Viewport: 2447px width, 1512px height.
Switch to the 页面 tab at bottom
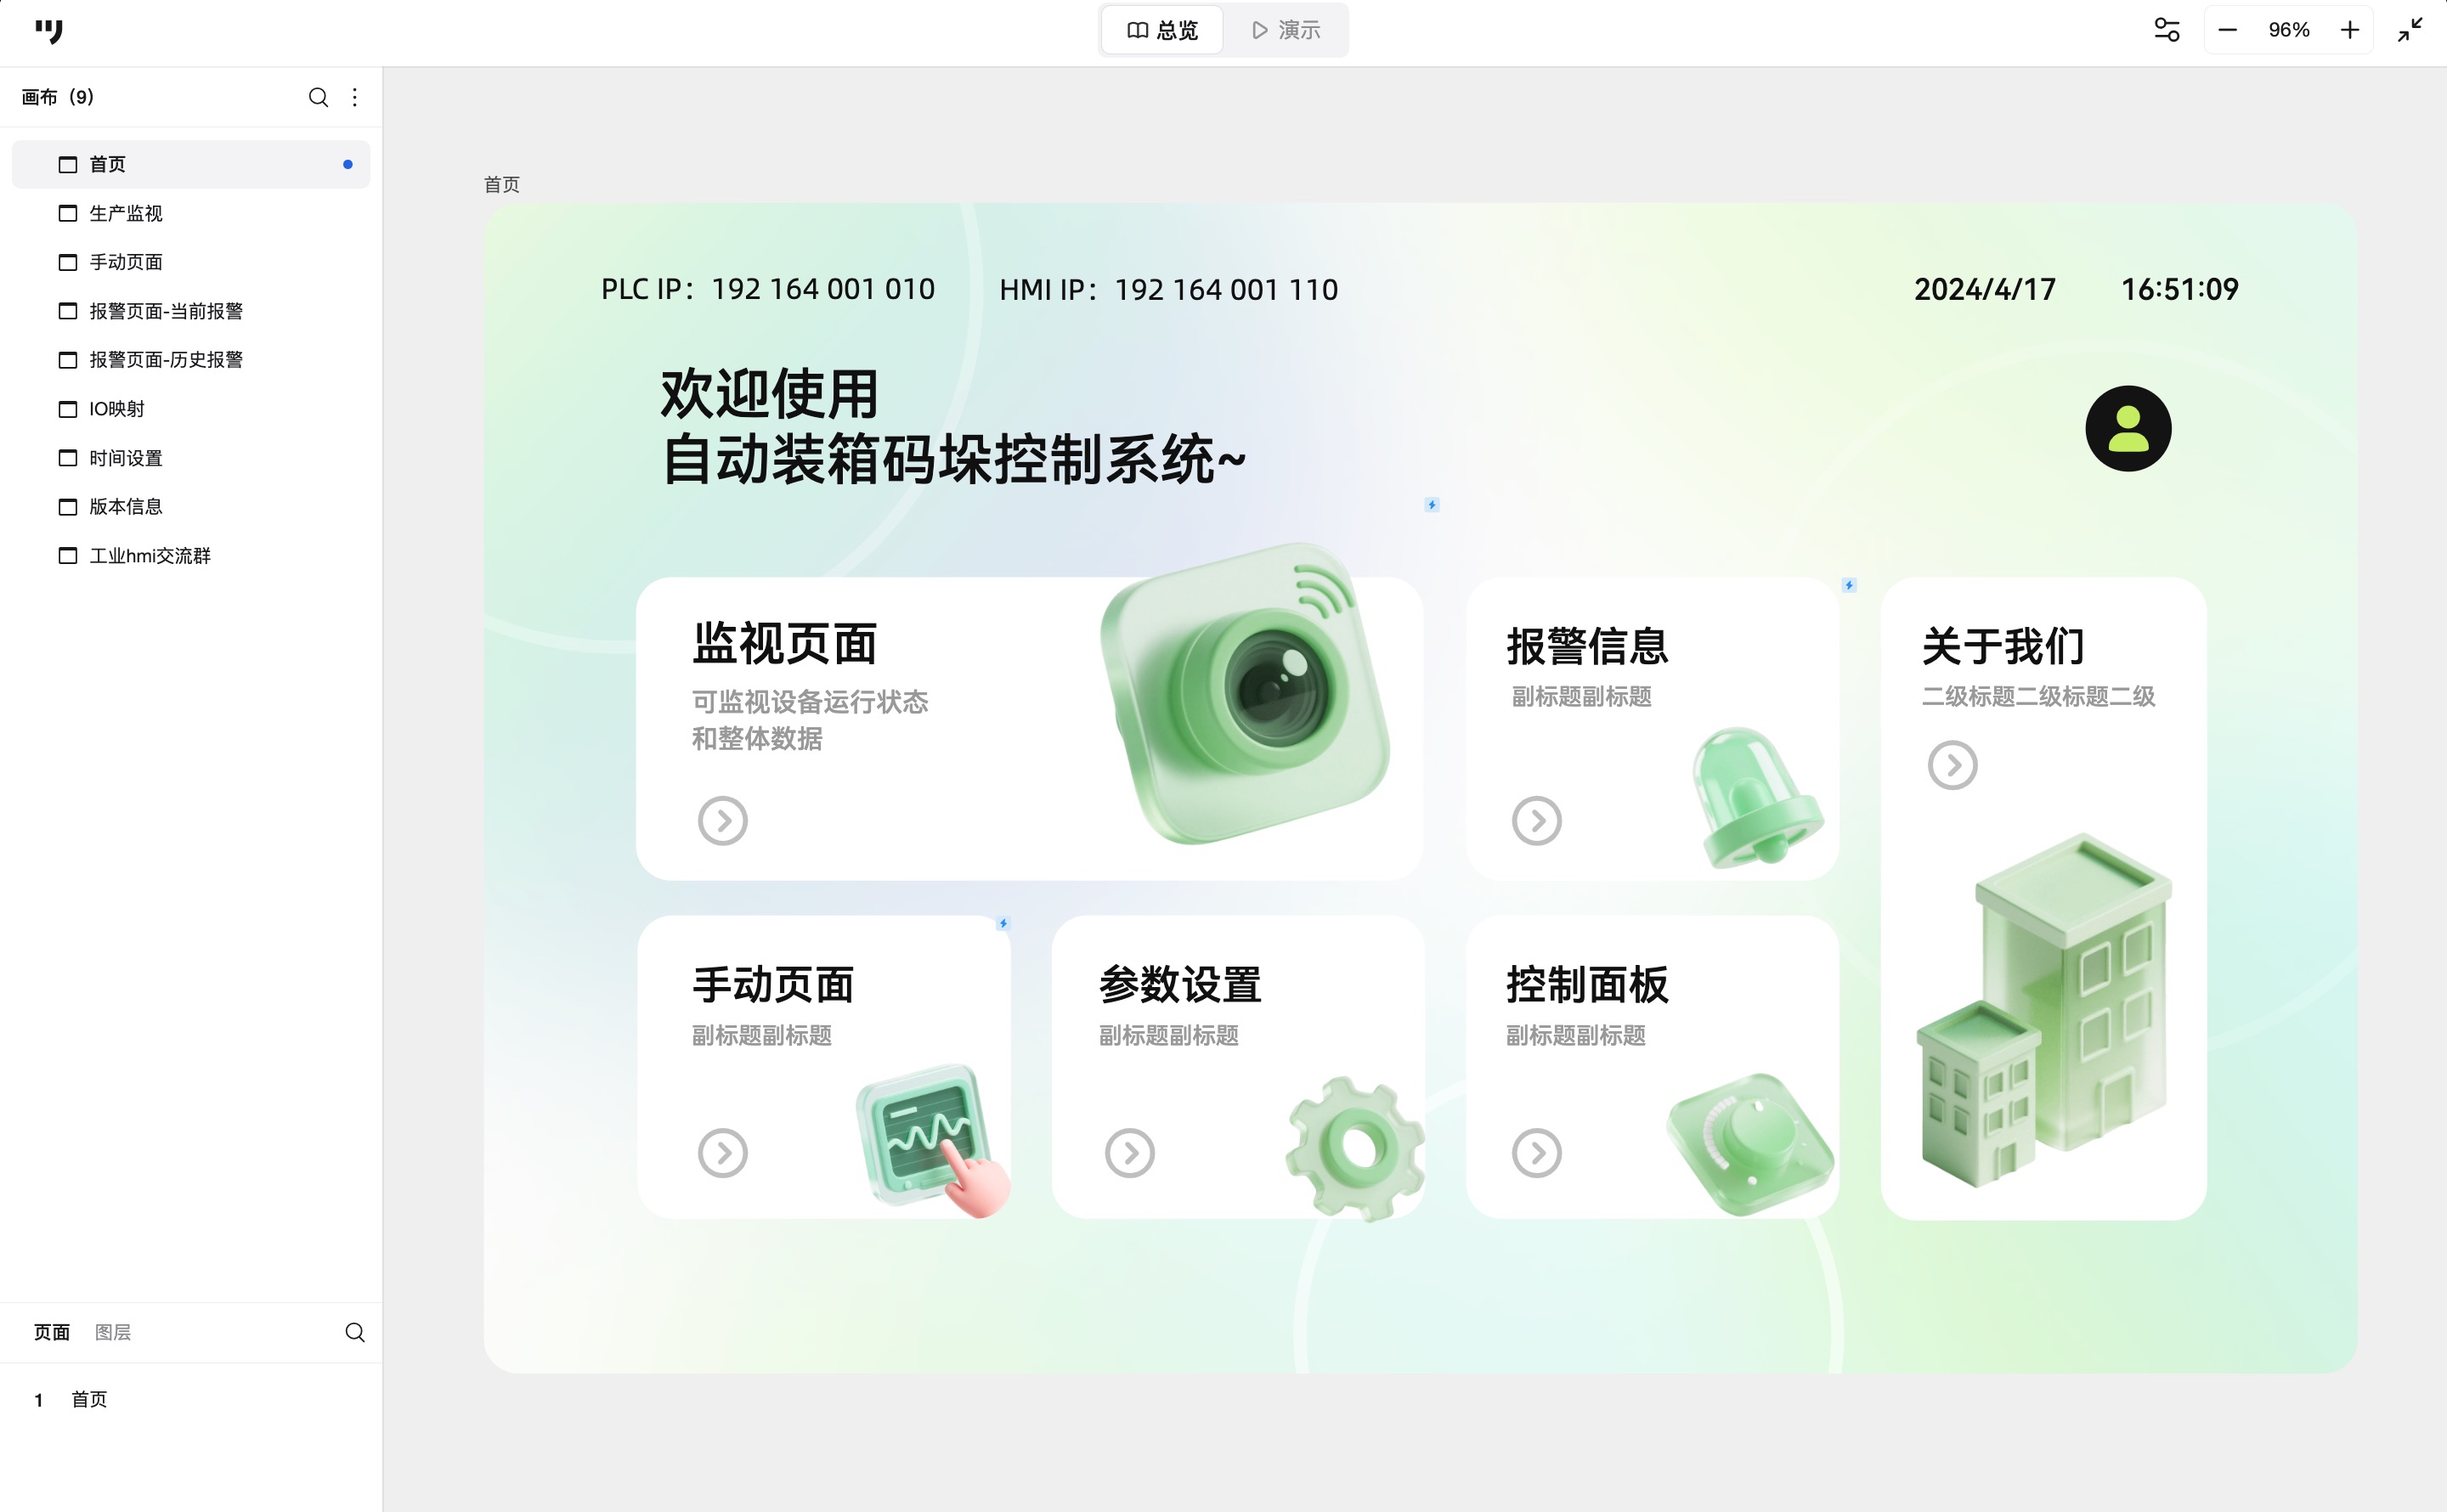52,1332
